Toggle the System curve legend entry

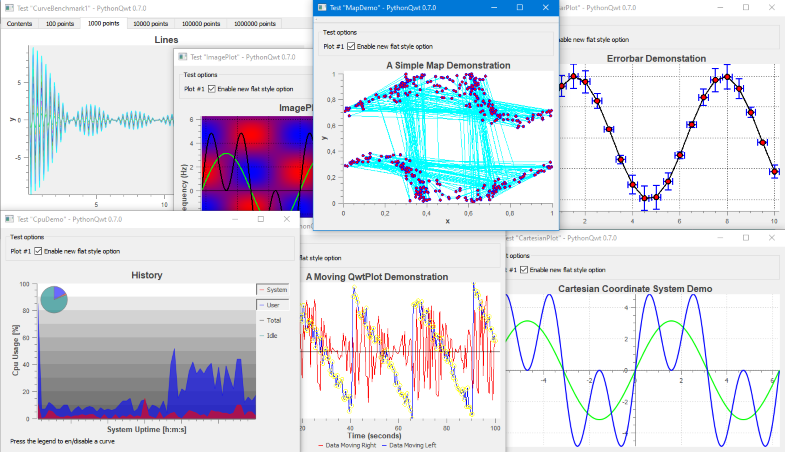tap(274, 290)
